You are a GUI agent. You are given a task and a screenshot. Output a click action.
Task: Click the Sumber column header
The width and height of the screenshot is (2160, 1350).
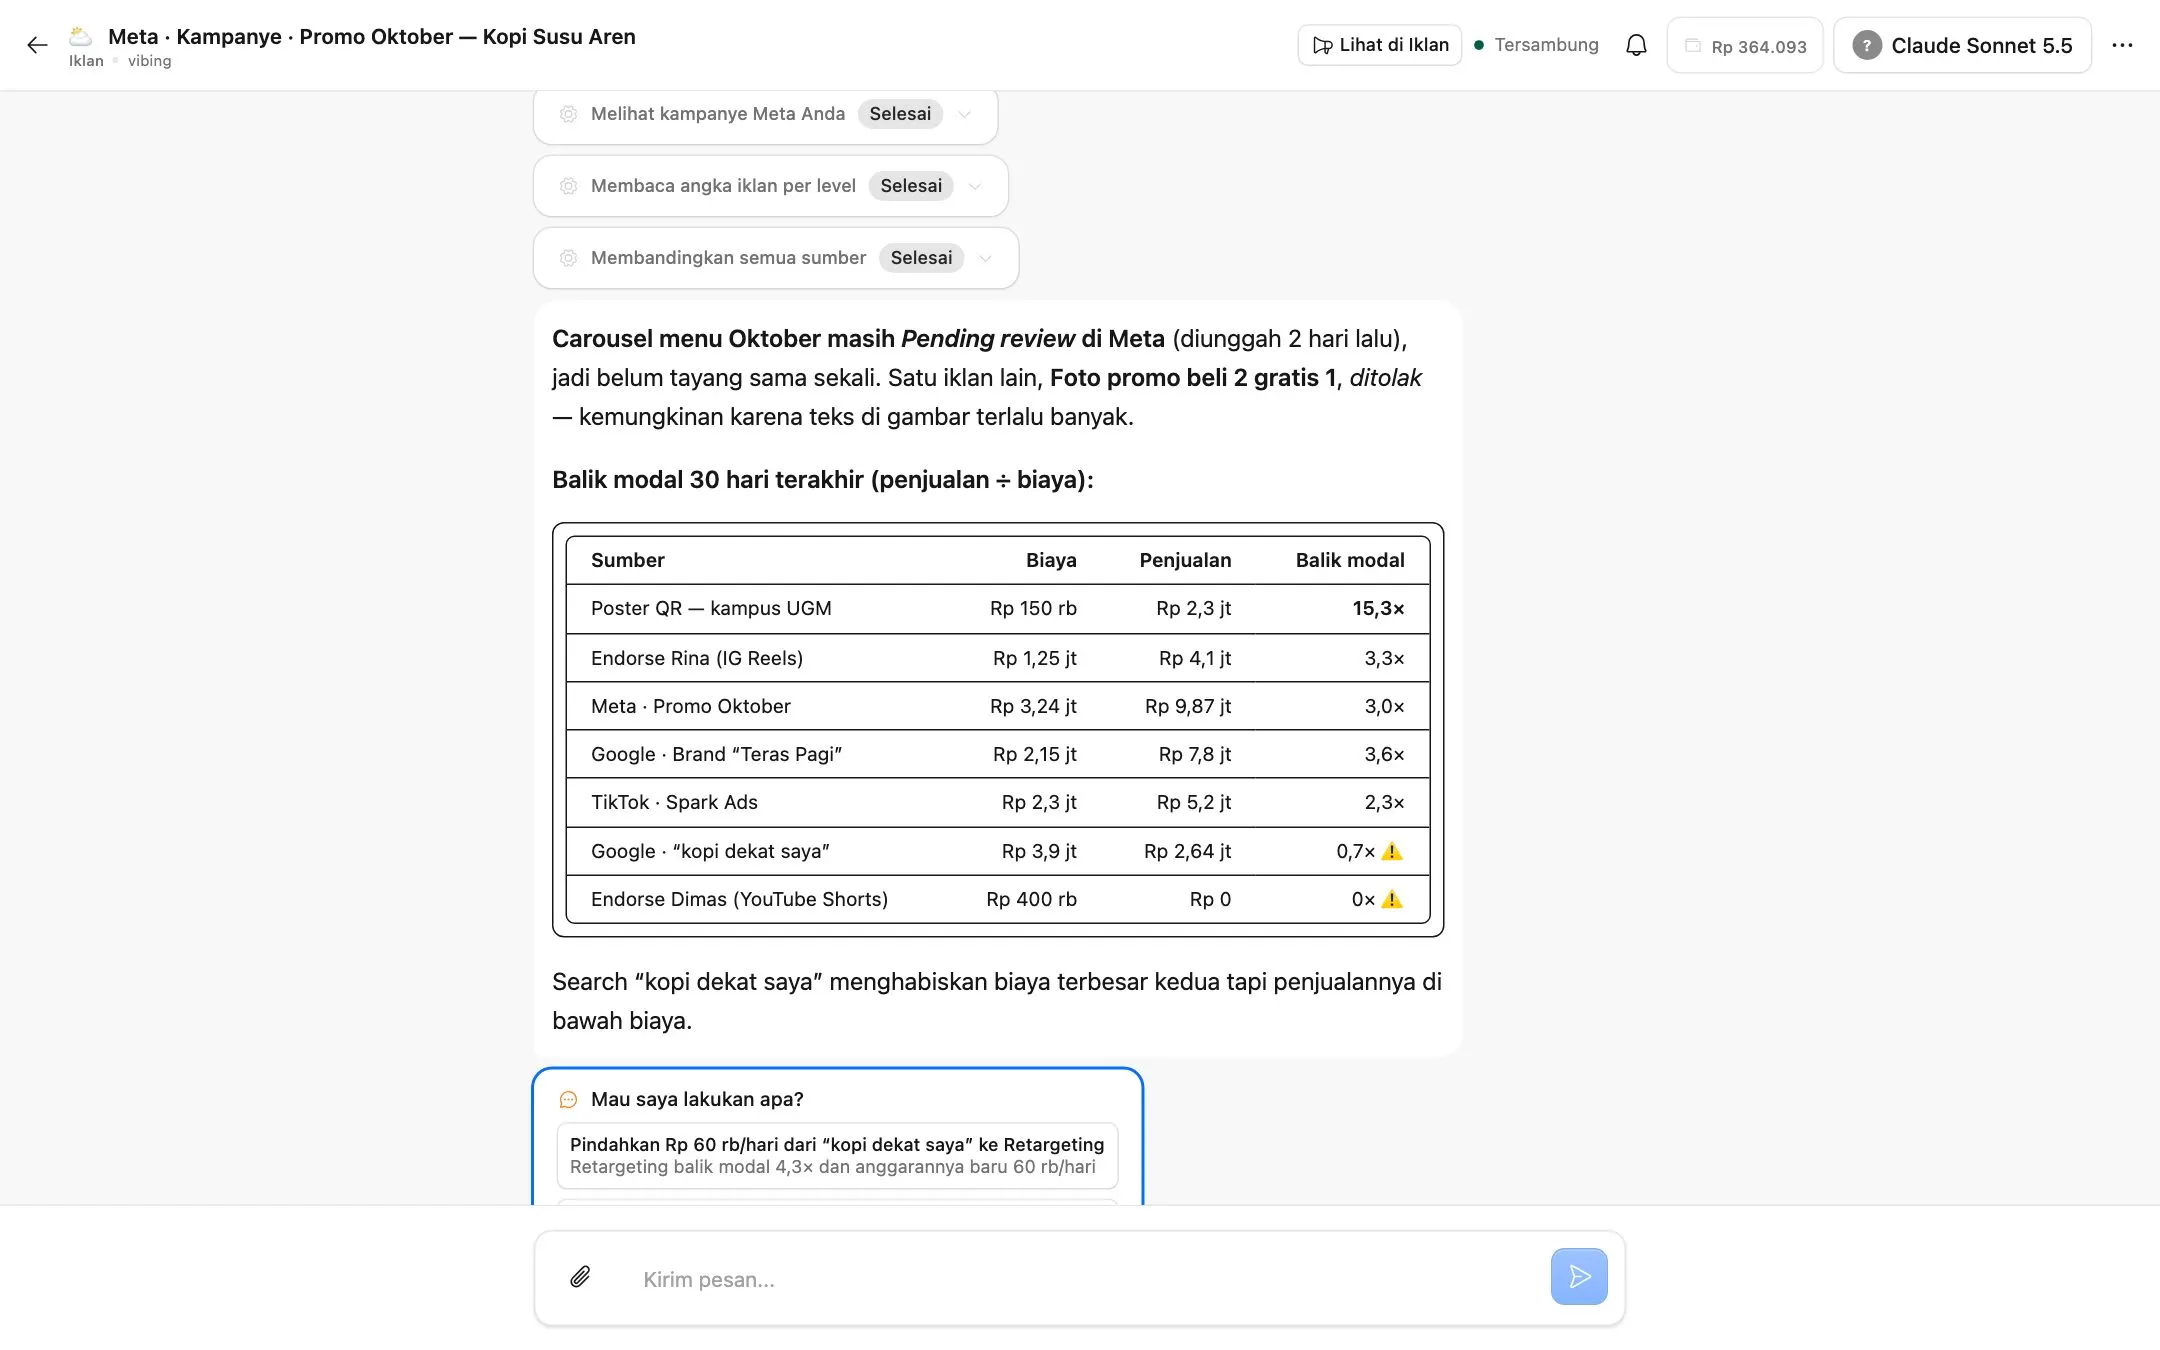click(627, 560)
